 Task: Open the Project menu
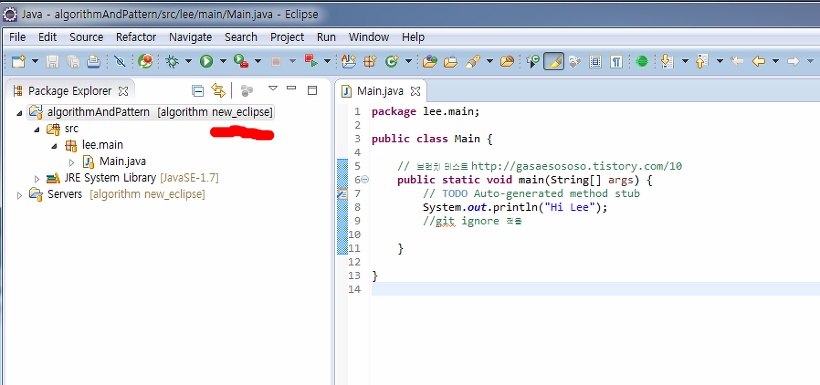pyautogui.click(x=287, y=37)
